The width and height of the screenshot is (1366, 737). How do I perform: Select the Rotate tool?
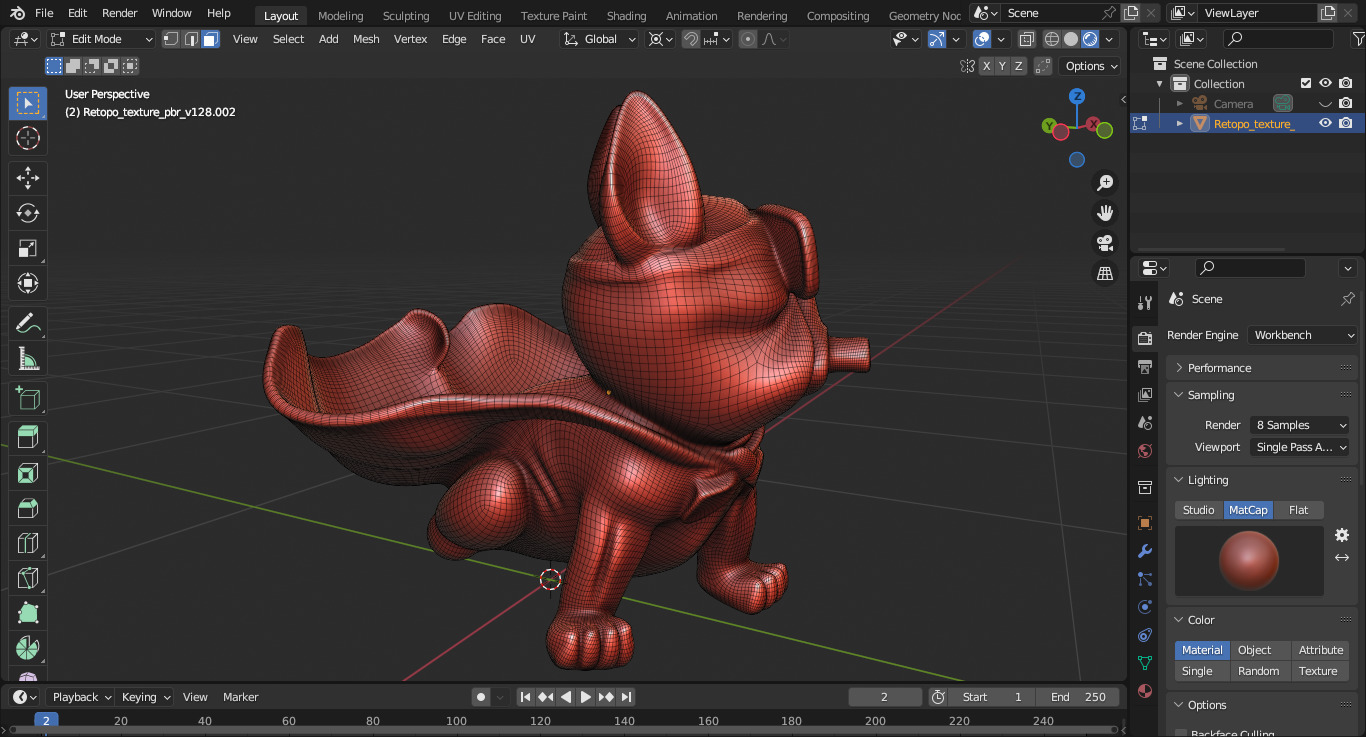click(28, 213)
